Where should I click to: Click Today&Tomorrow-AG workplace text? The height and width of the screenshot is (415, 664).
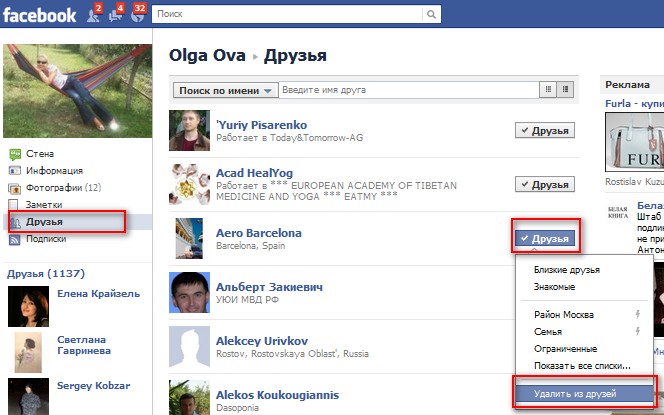coord(316,138)
